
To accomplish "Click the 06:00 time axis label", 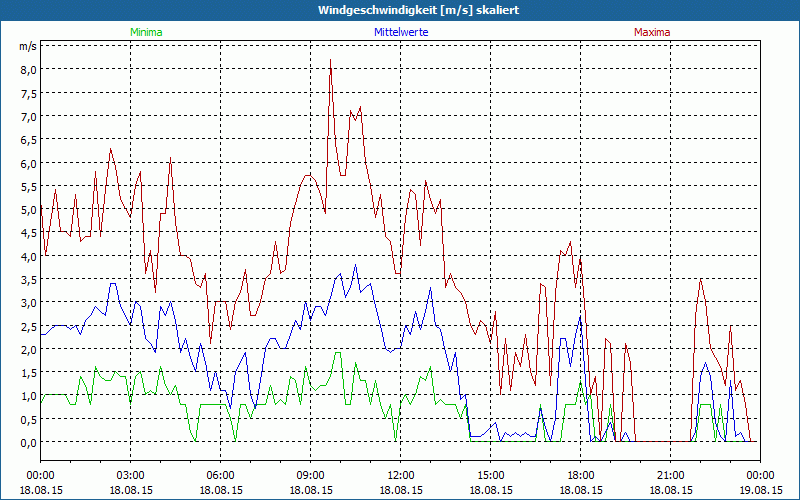I will pos(220,476).
